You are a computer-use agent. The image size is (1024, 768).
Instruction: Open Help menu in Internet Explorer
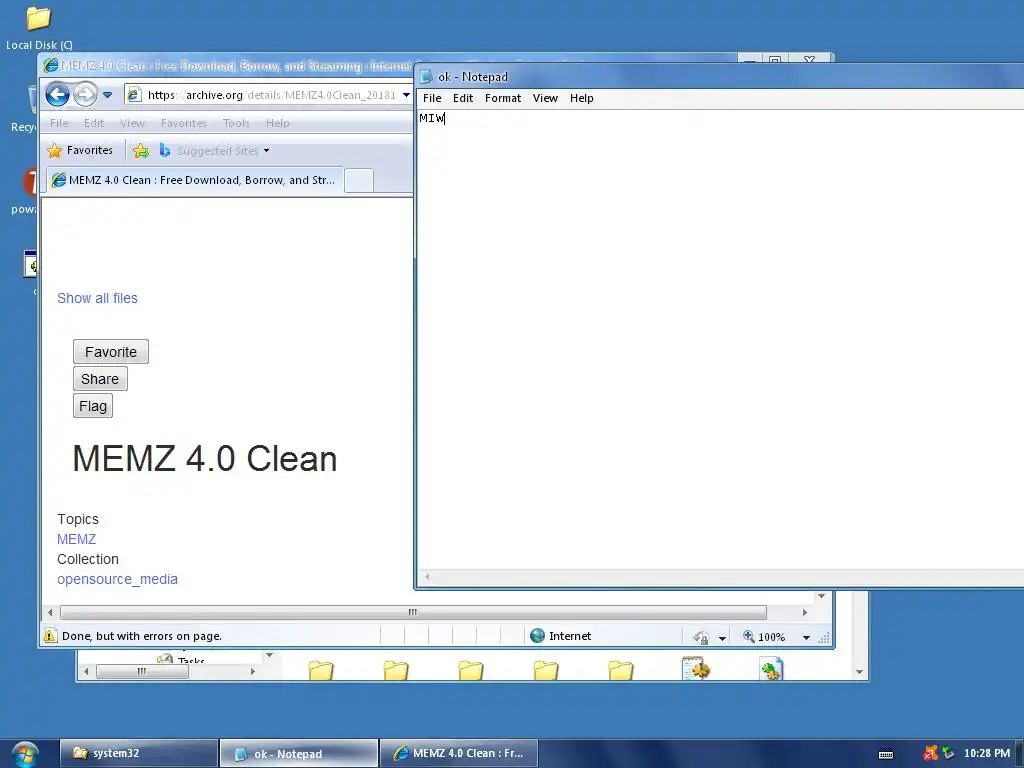pyautogui.click(x=278, y=123)
